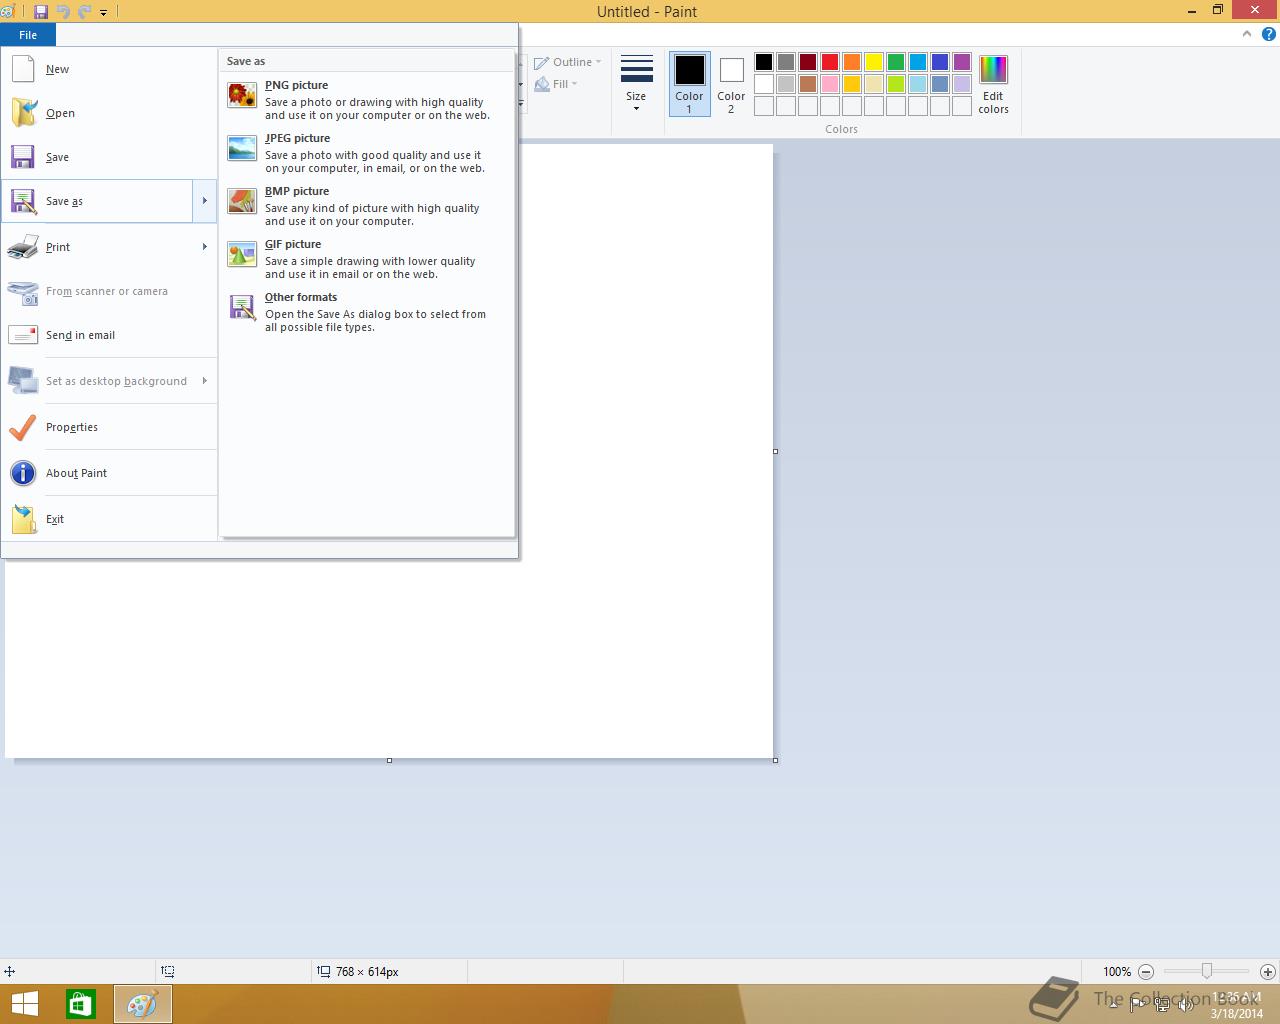Click the zoom slider handle
The width and height of the screenshot is (1280, 1024).
click(x=1207, y=971)
